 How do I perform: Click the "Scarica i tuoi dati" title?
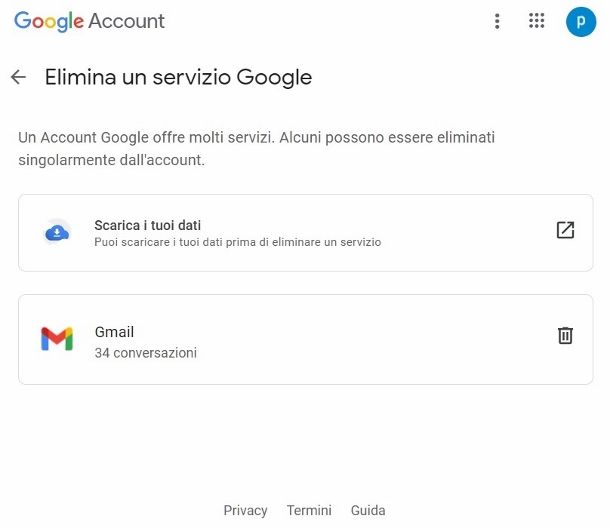tap(148, 225)
